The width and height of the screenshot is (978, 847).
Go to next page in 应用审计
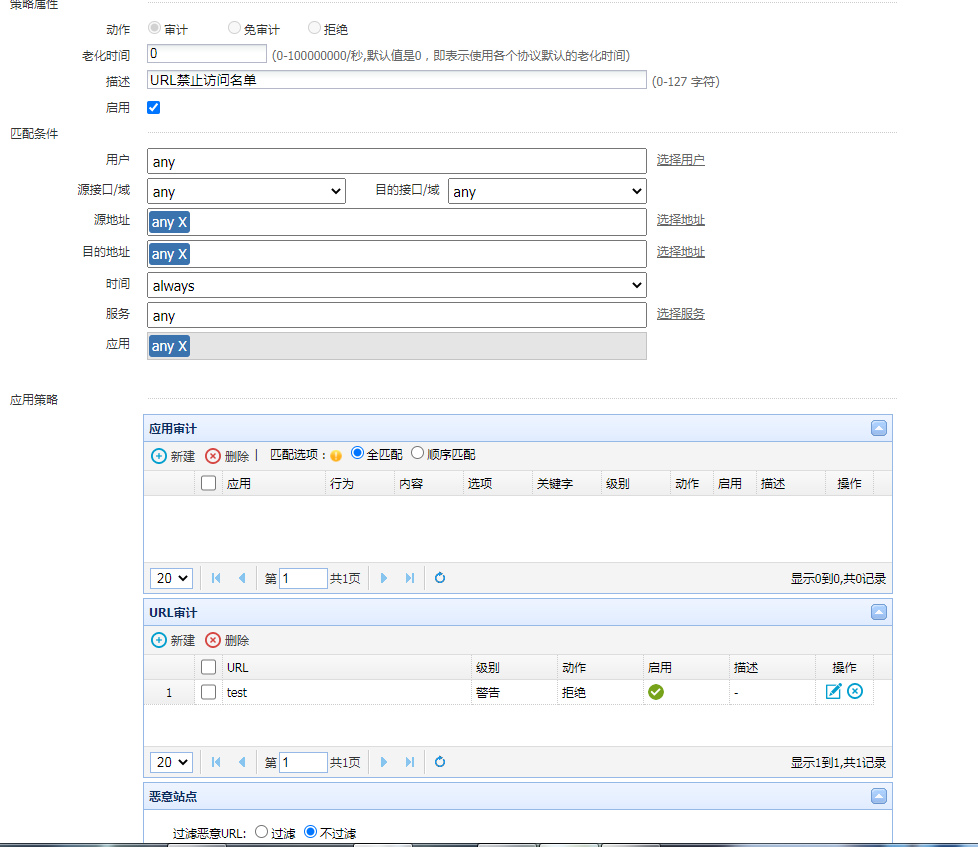pos(384,578)
